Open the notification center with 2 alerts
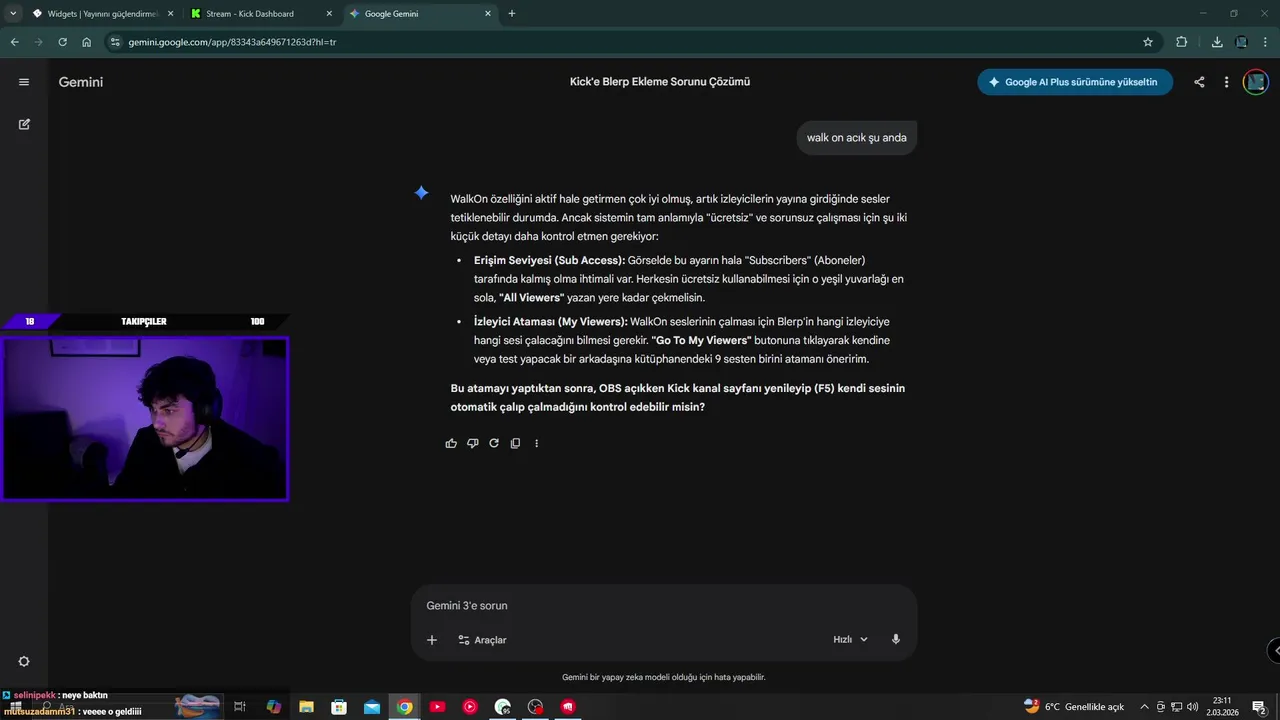Screen dimensions: 1280x720 pos(1259,707)
